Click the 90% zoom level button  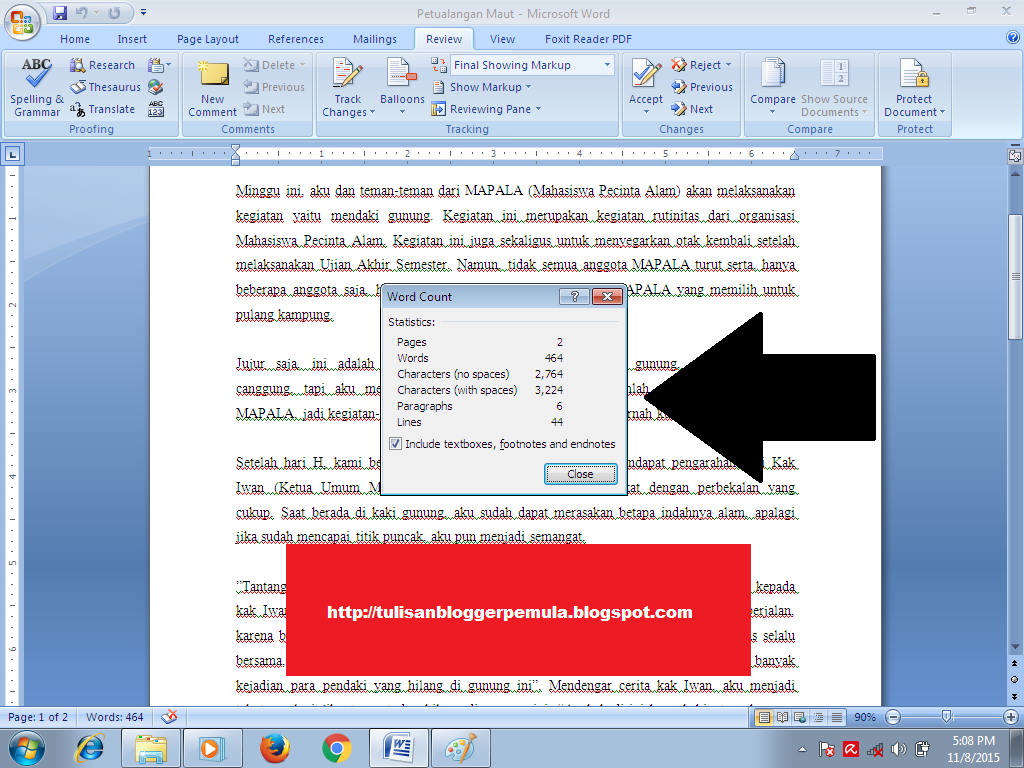tap(865, 717)
